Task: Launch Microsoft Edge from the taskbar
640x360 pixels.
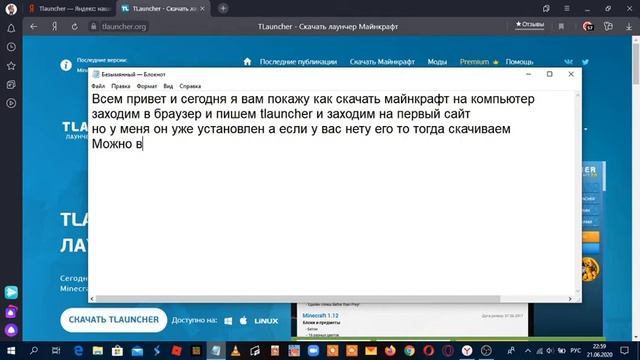Action: coord(78,351)
